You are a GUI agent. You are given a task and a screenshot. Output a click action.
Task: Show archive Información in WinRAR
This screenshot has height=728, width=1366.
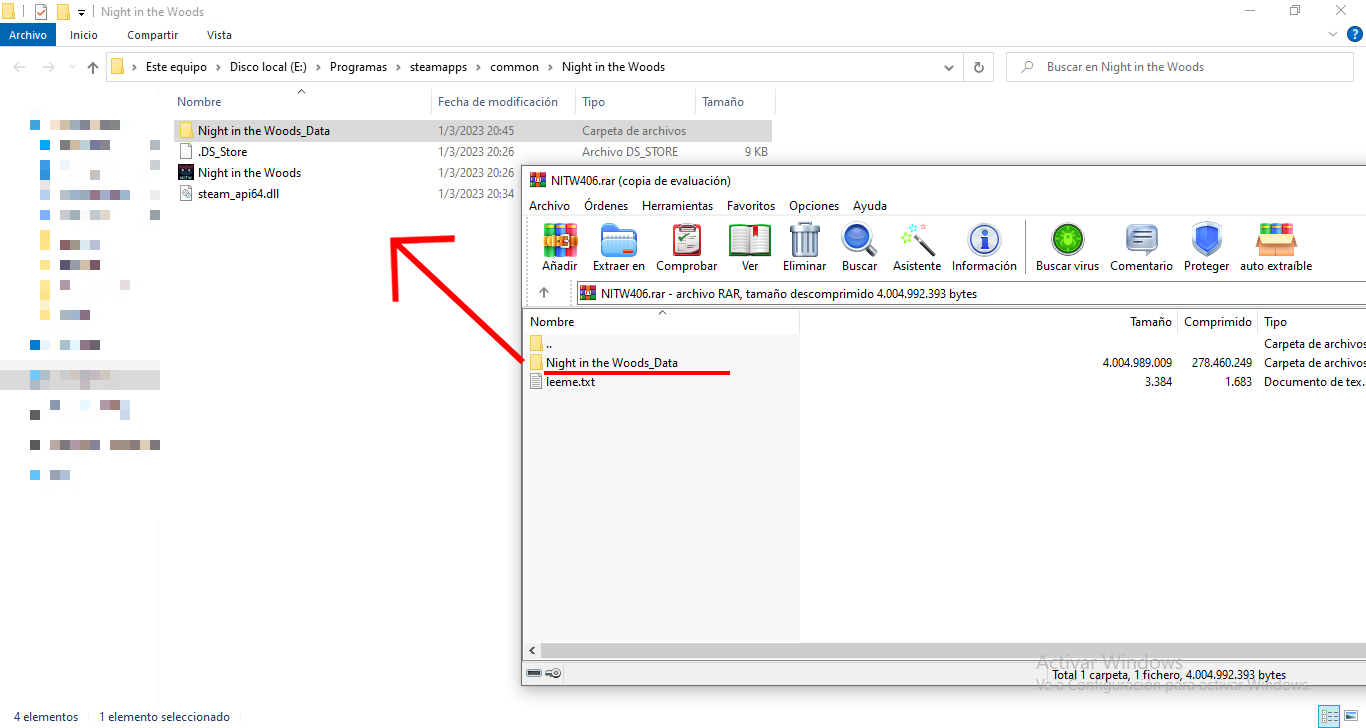click(984, 247)
